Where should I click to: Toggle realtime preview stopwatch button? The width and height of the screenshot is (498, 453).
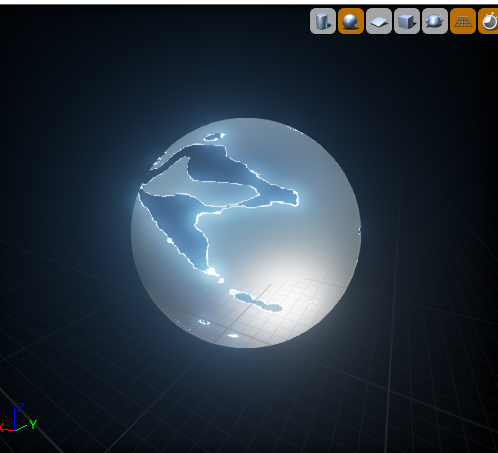(x=488, y=21)
